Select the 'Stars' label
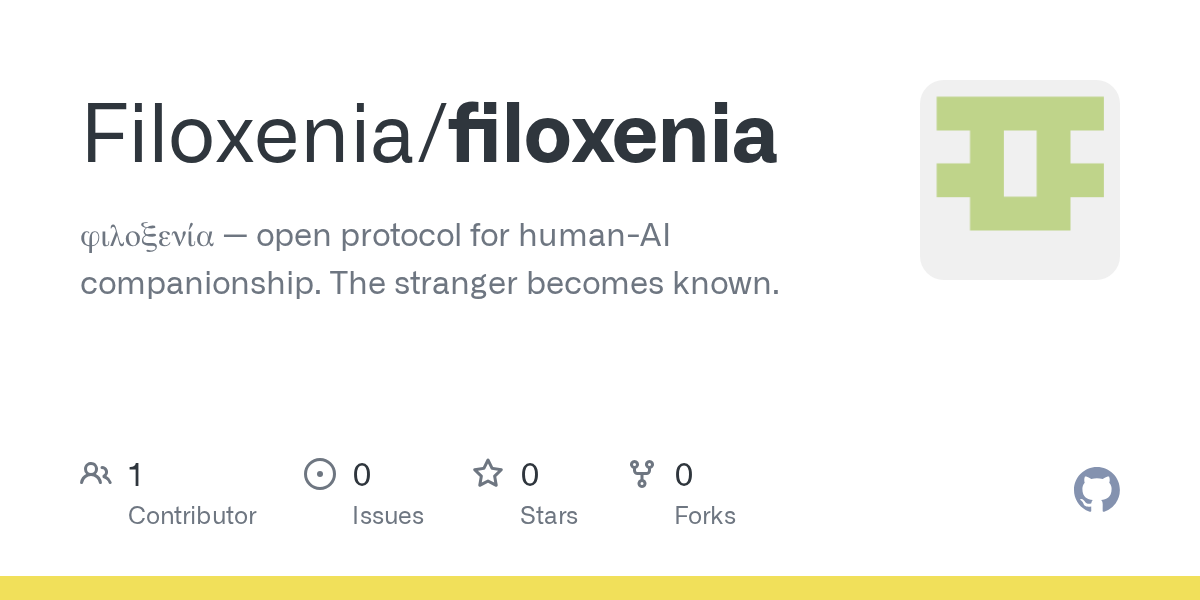Viewport: 1200px width, 600px height. tap(549, 516)
